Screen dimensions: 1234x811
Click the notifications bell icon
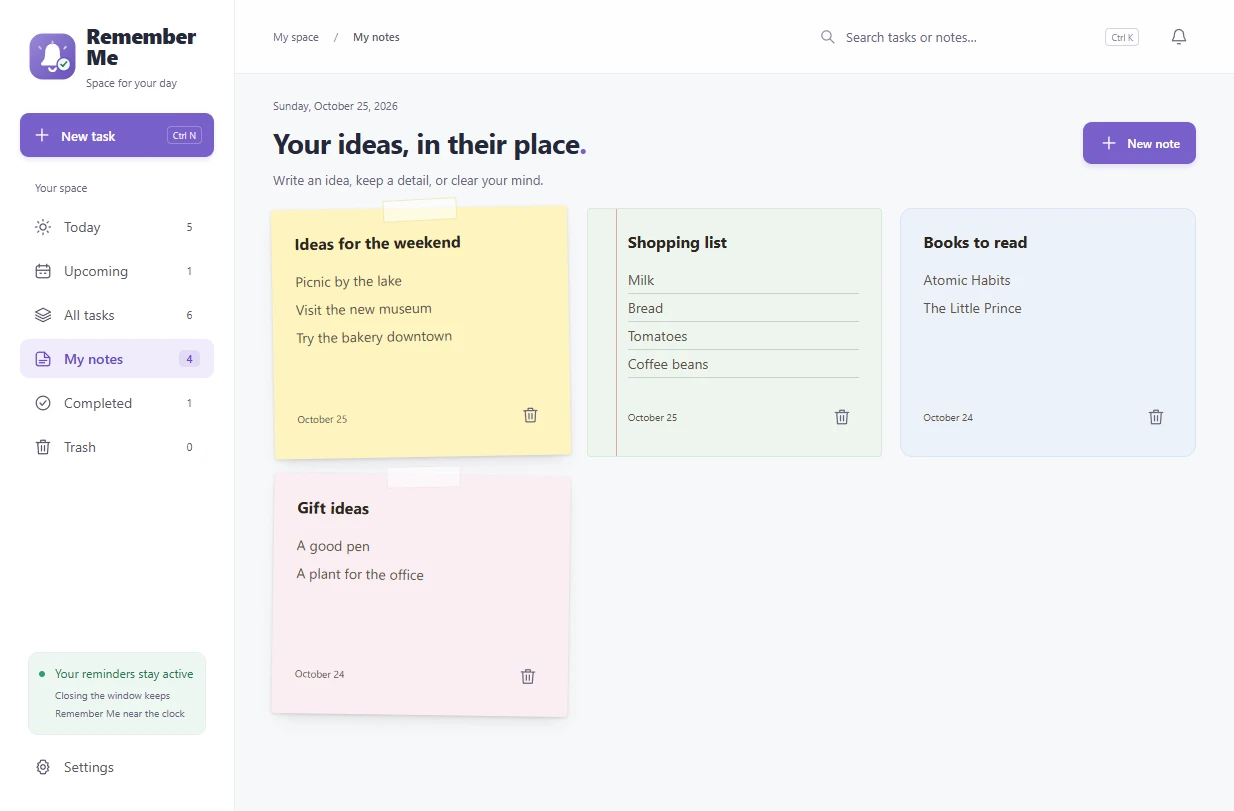coord(1179,37)
